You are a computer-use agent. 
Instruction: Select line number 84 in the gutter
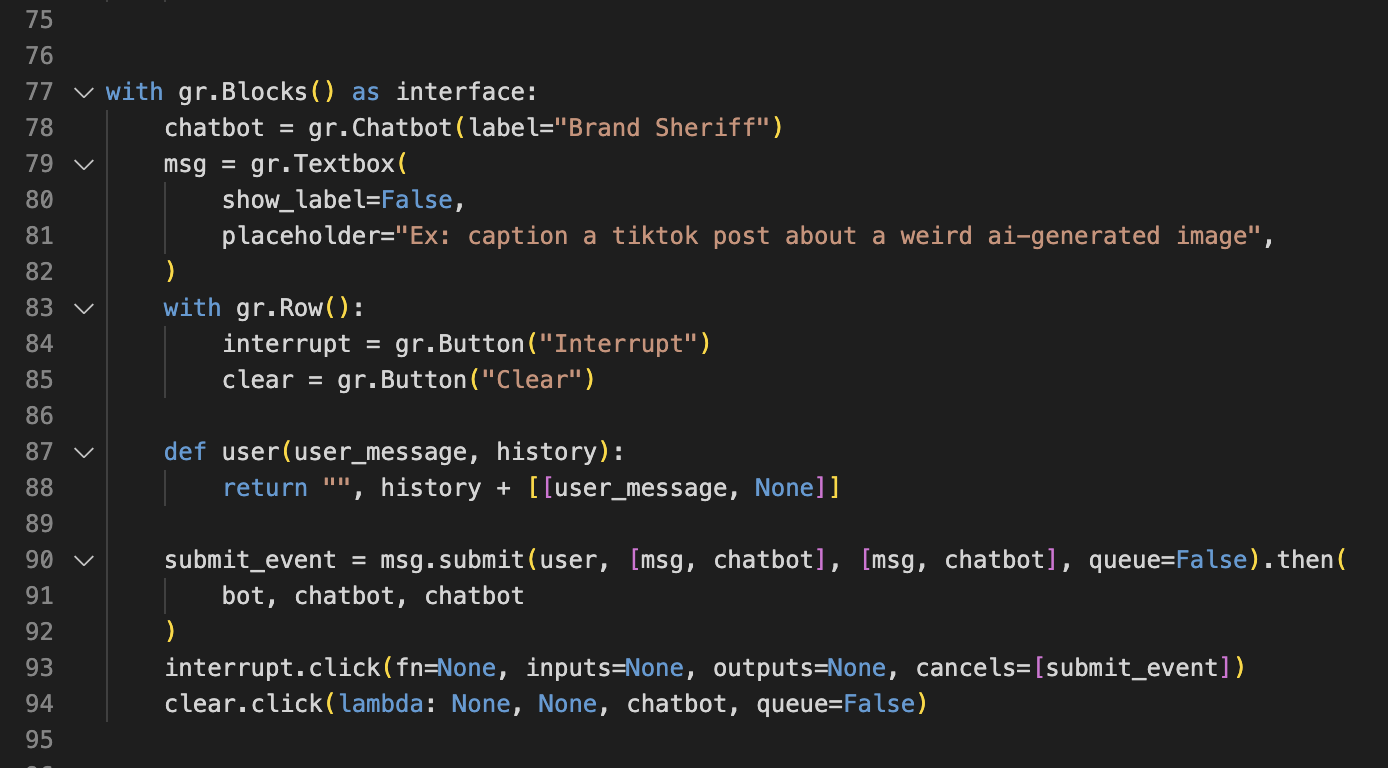(39, 344)
